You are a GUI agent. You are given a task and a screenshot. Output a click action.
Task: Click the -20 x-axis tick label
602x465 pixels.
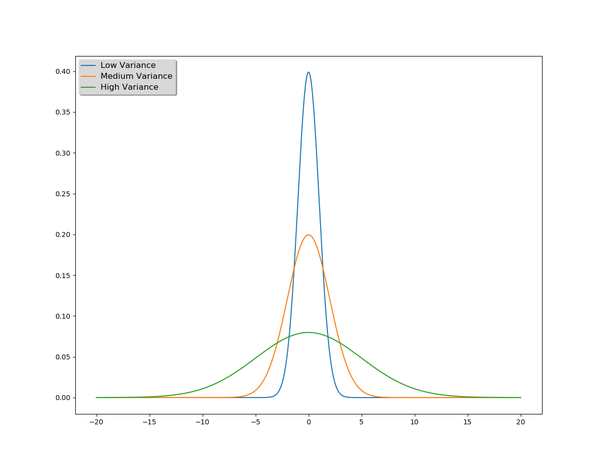pos(96,422)
